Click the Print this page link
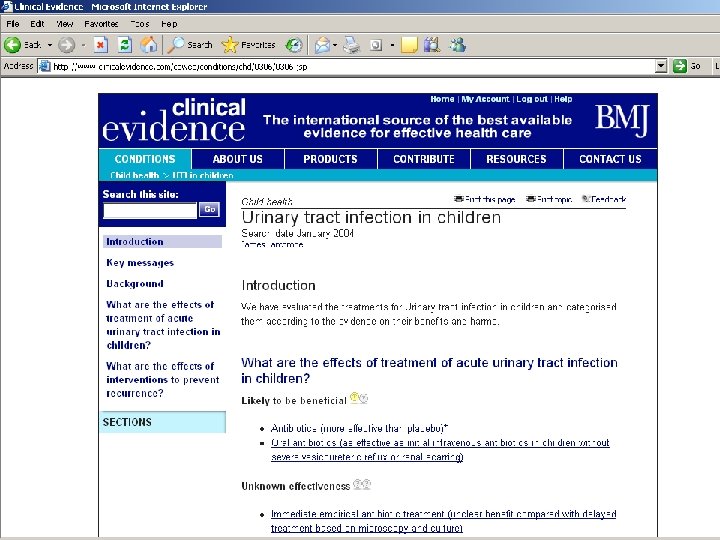This screenshot has height=540, width=720. [x=484, y=199]
